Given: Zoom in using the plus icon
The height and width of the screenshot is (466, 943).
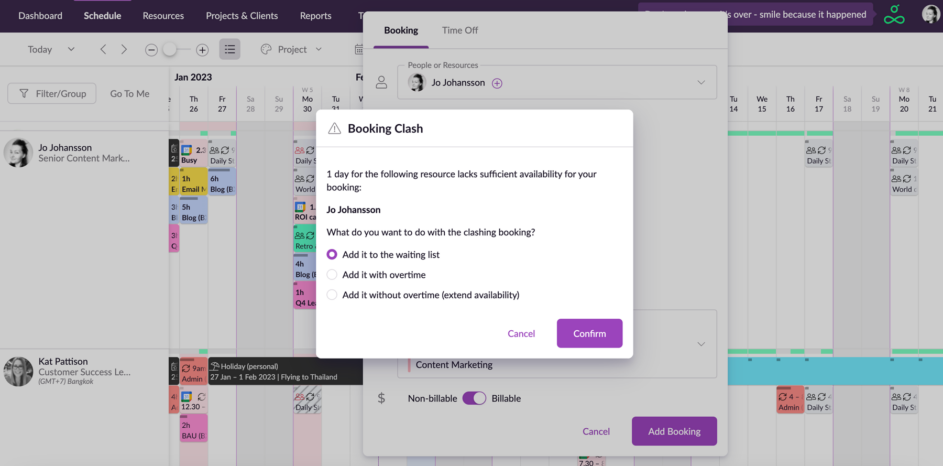Looking at the screenshot, I should [x=202, y=51].
